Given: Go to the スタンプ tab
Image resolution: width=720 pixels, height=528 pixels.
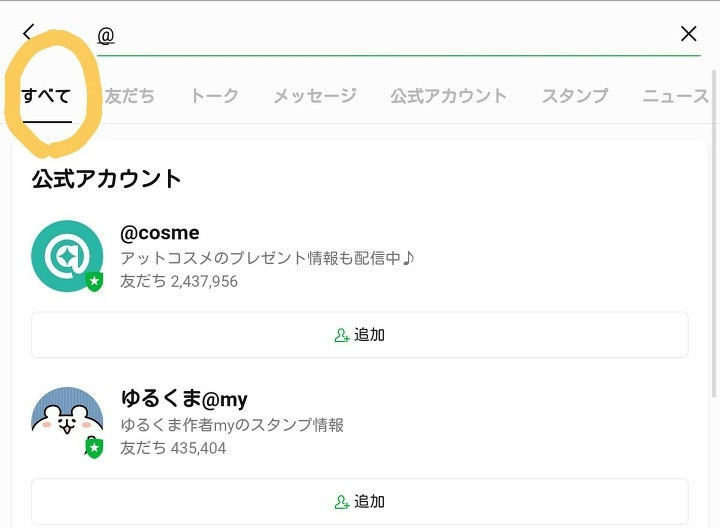Looking at the screenshot, I should [x=575, y=96].
